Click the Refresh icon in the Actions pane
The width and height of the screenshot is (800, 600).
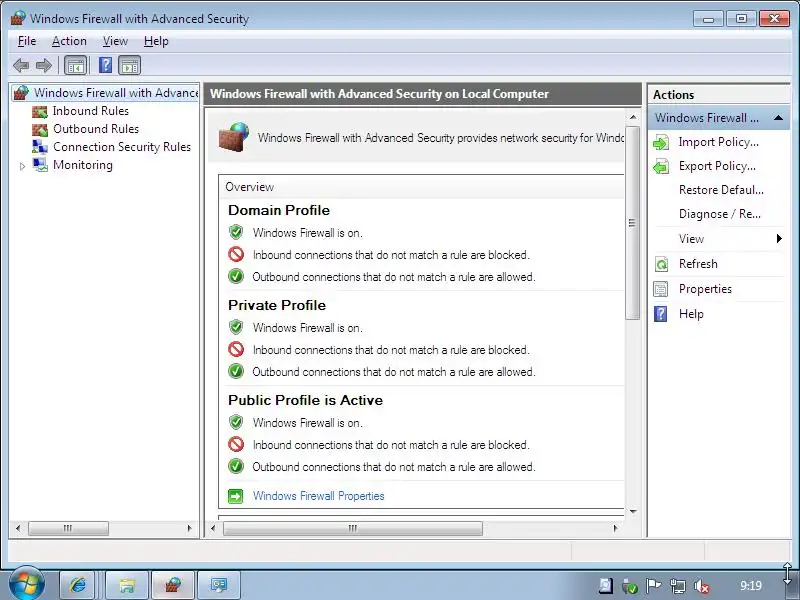coord(661,264)
